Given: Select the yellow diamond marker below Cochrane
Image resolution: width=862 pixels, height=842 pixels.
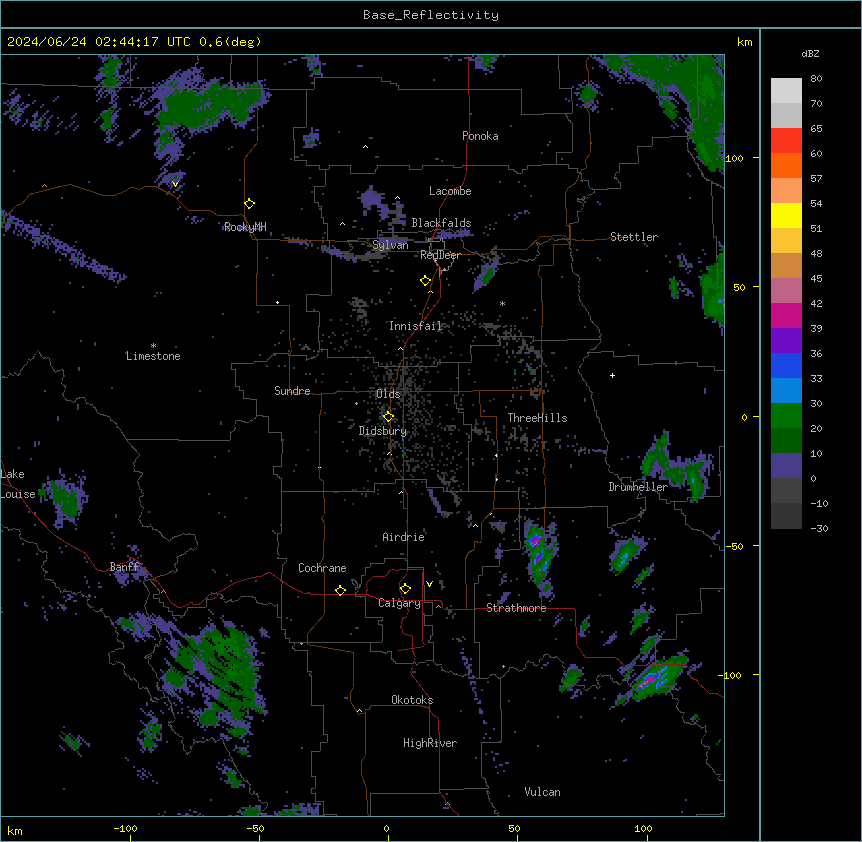Looking at the screenshot, I should click(340, 590).
